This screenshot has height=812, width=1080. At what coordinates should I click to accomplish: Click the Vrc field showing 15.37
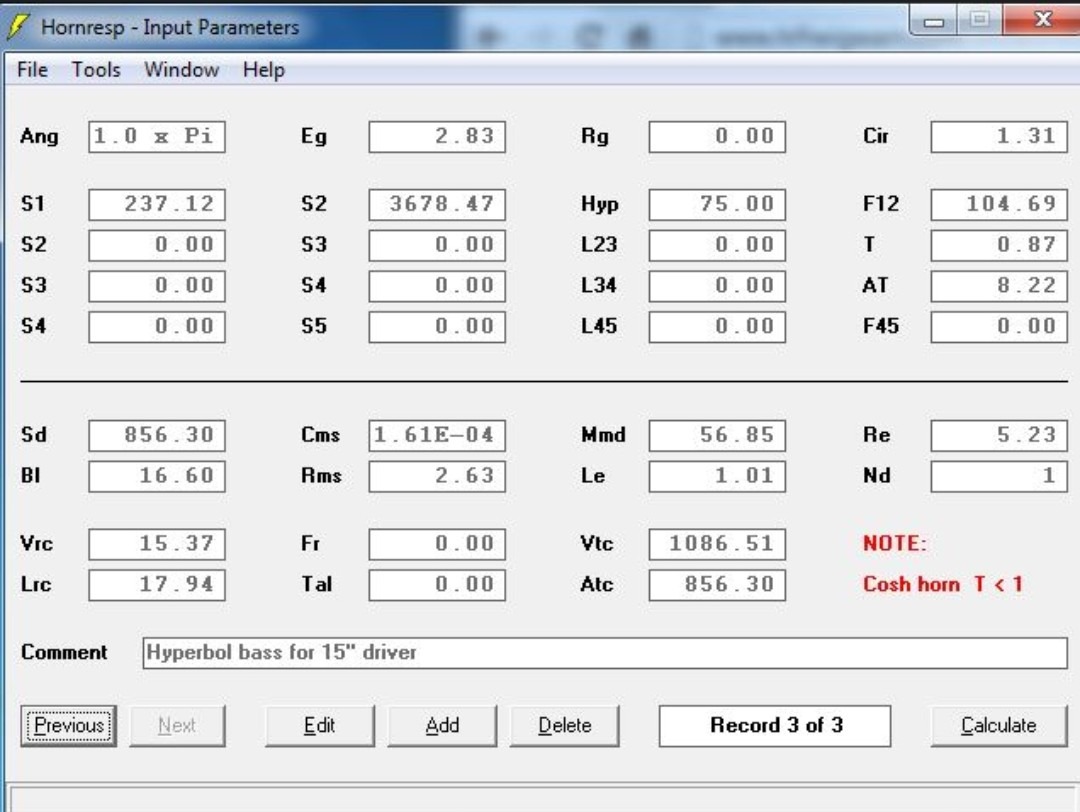coord(157,544)
